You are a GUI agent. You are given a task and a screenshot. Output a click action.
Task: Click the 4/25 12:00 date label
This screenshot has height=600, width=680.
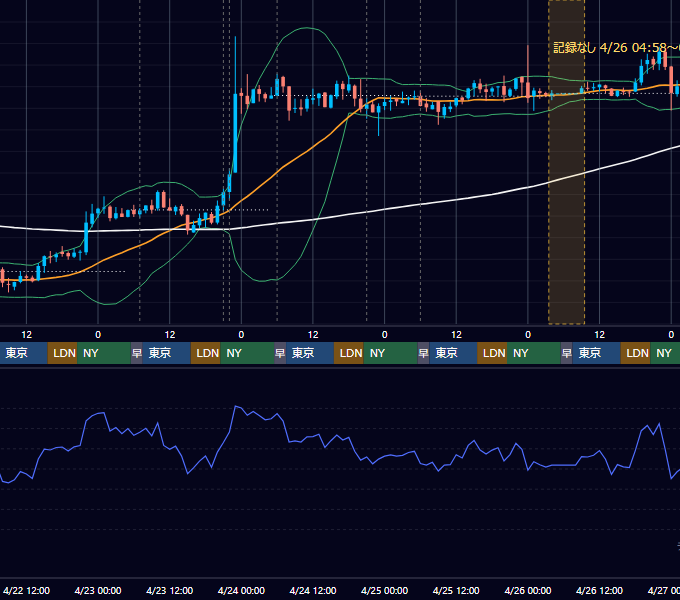pos(456,590)
